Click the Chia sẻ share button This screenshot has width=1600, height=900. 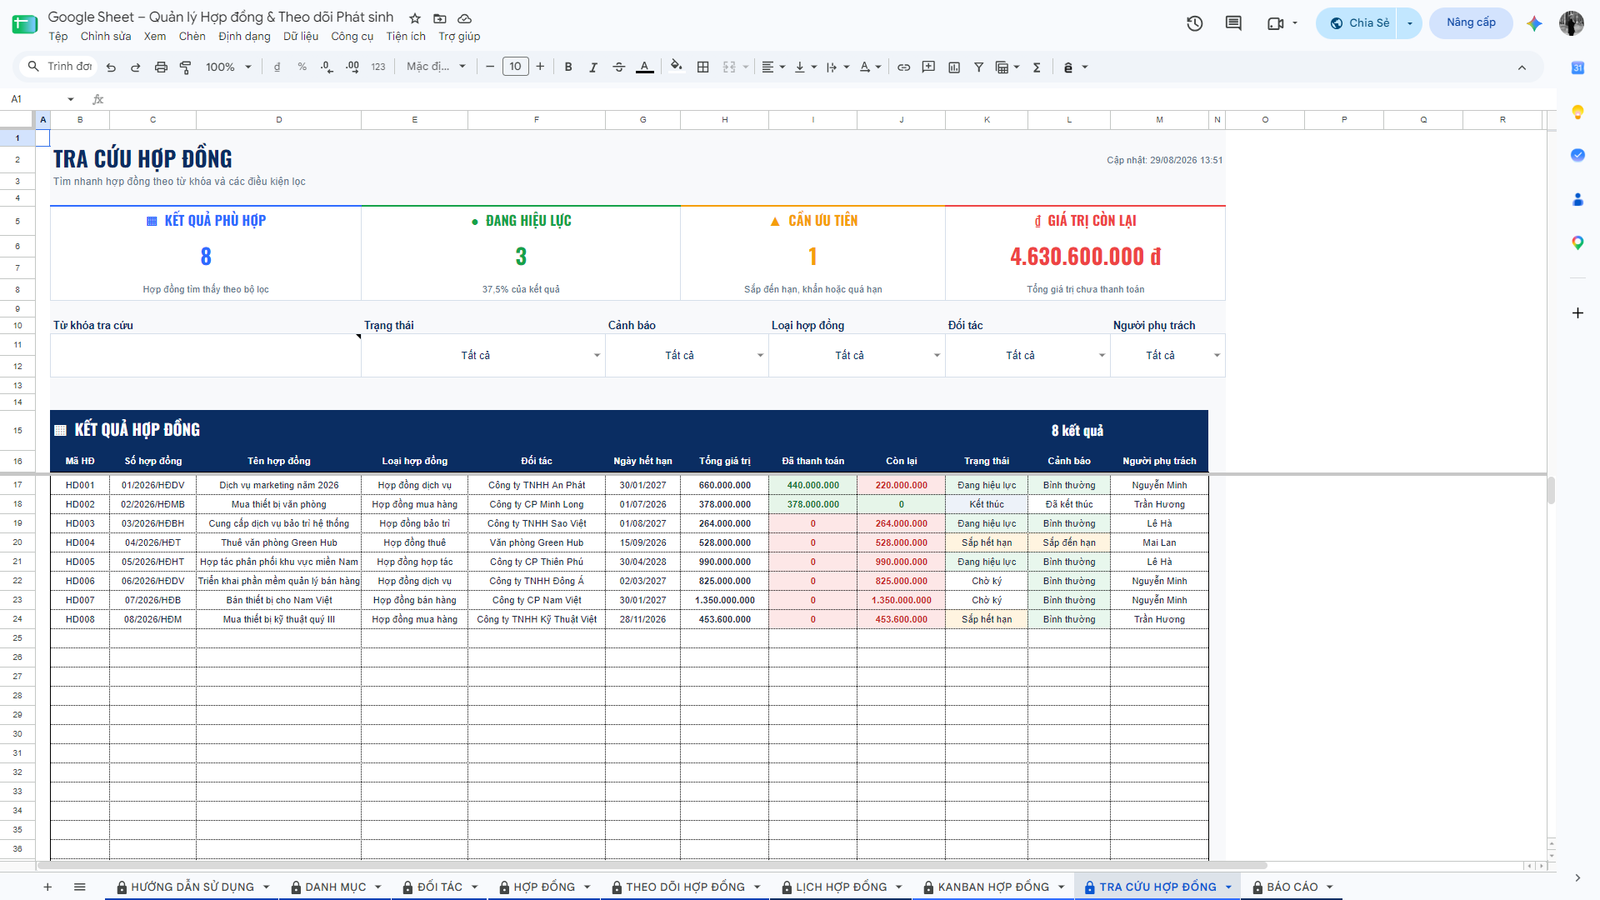pyautogui.click(x=1359, y=23)
